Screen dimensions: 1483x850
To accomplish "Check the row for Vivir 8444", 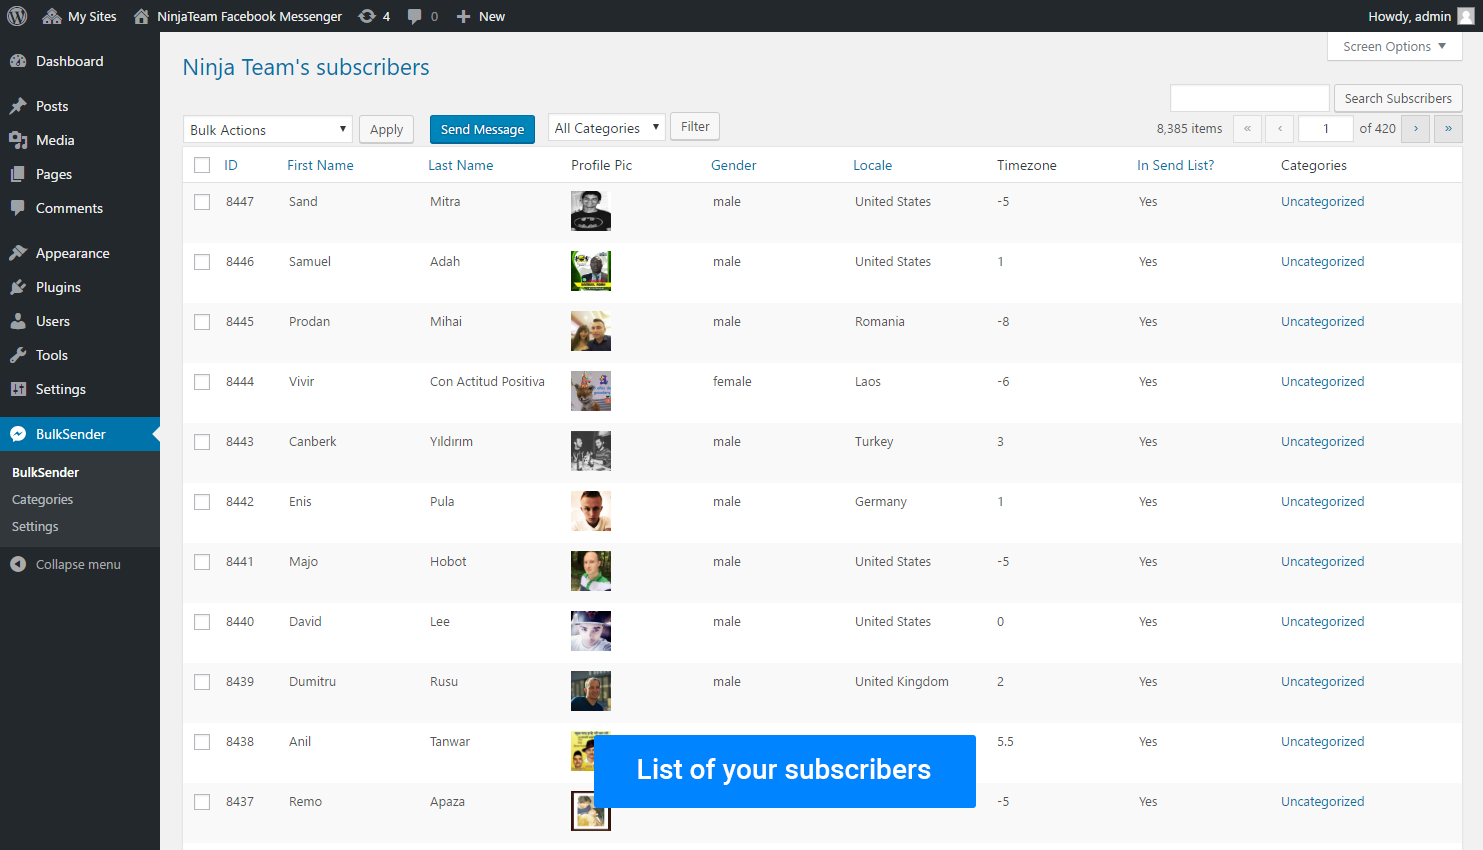I will 202,382.
